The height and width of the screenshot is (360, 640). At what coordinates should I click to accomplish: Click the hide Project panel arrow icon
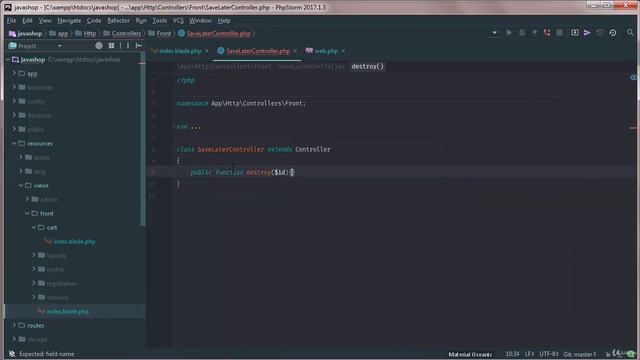pyautogui.click(x=139, y=46)
